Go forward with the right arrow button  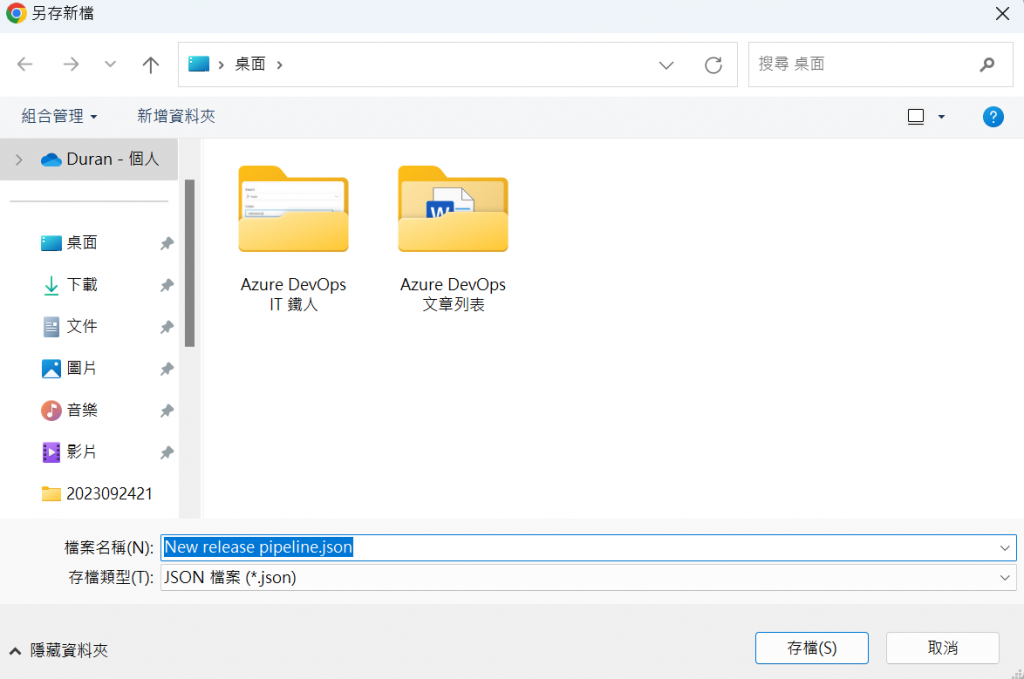pyautogui.click(x=71, y=64)
